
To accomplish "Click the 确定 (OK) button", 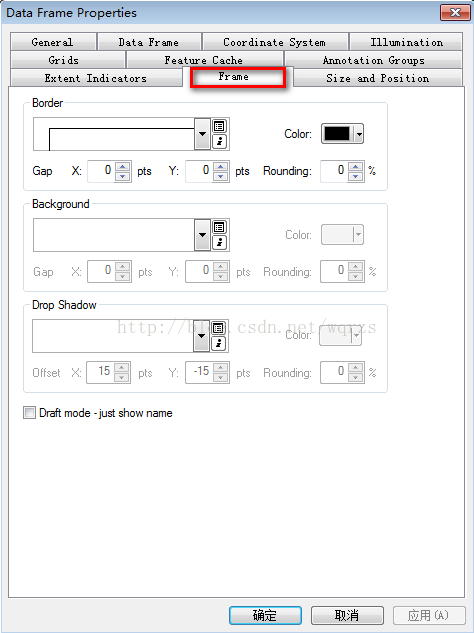I will pyautogui.click(x=265, y=615).
